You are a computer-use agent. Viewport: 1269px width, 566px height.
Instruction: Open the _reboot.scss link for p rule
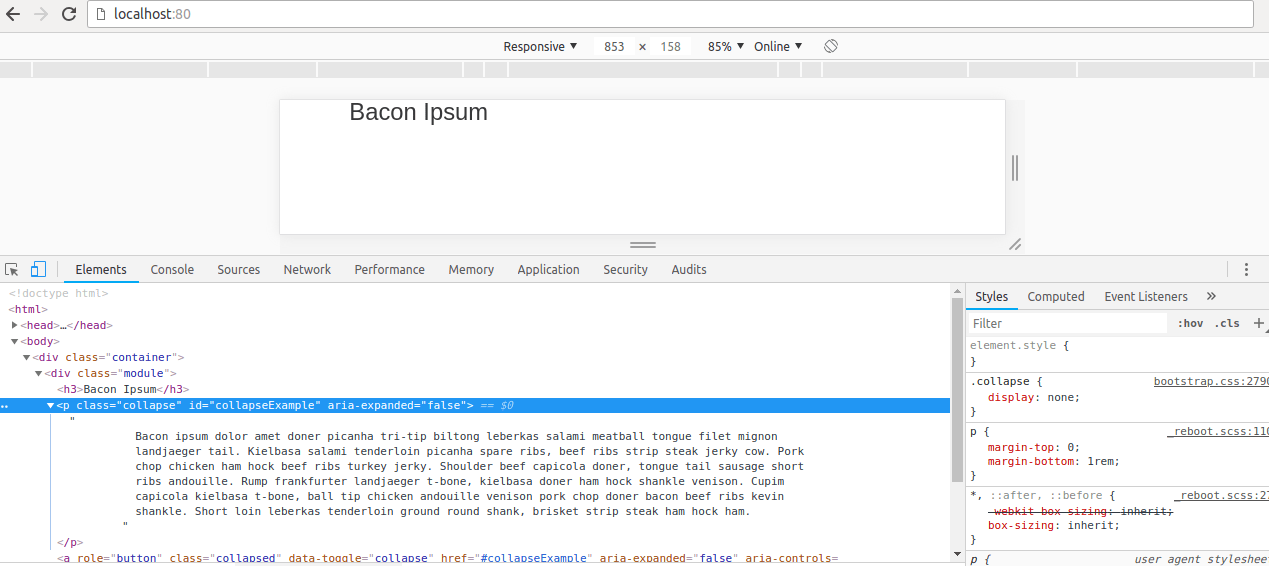(1218, 432)
